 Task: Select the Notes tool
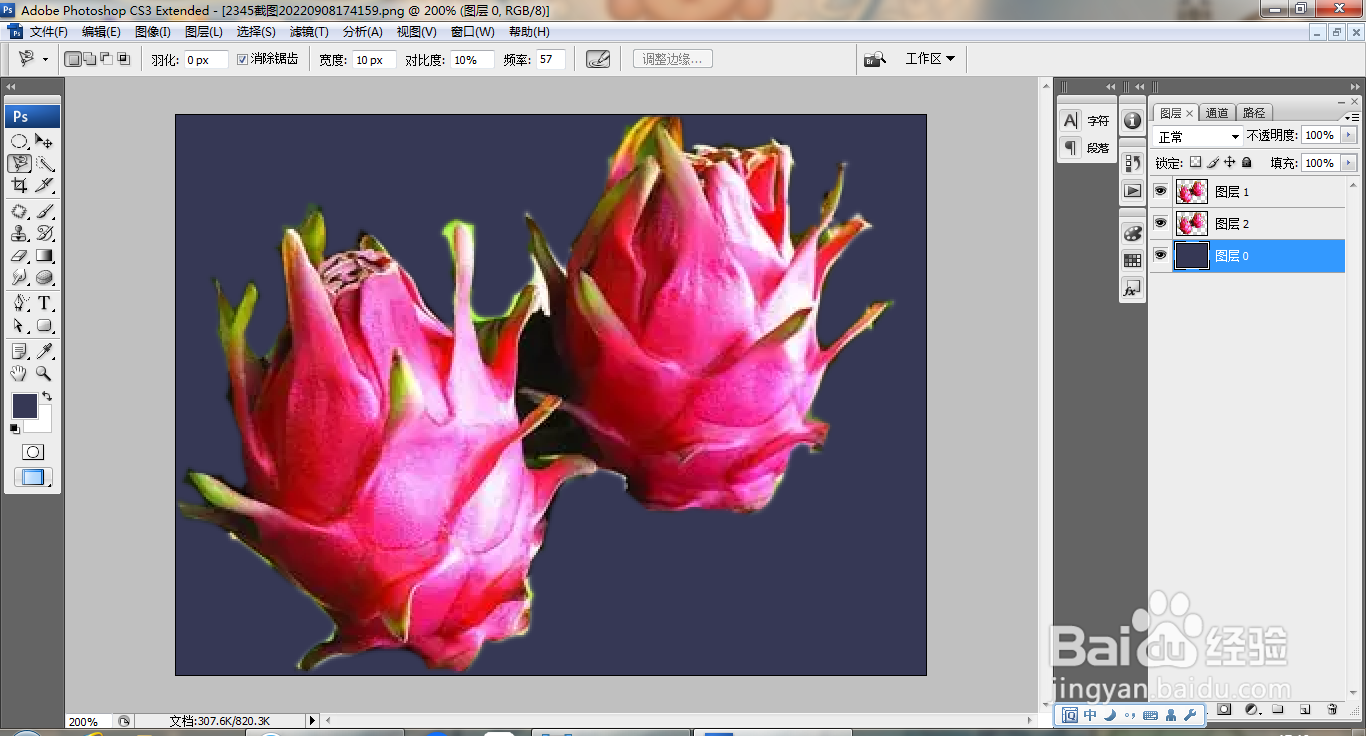point(19,351)
